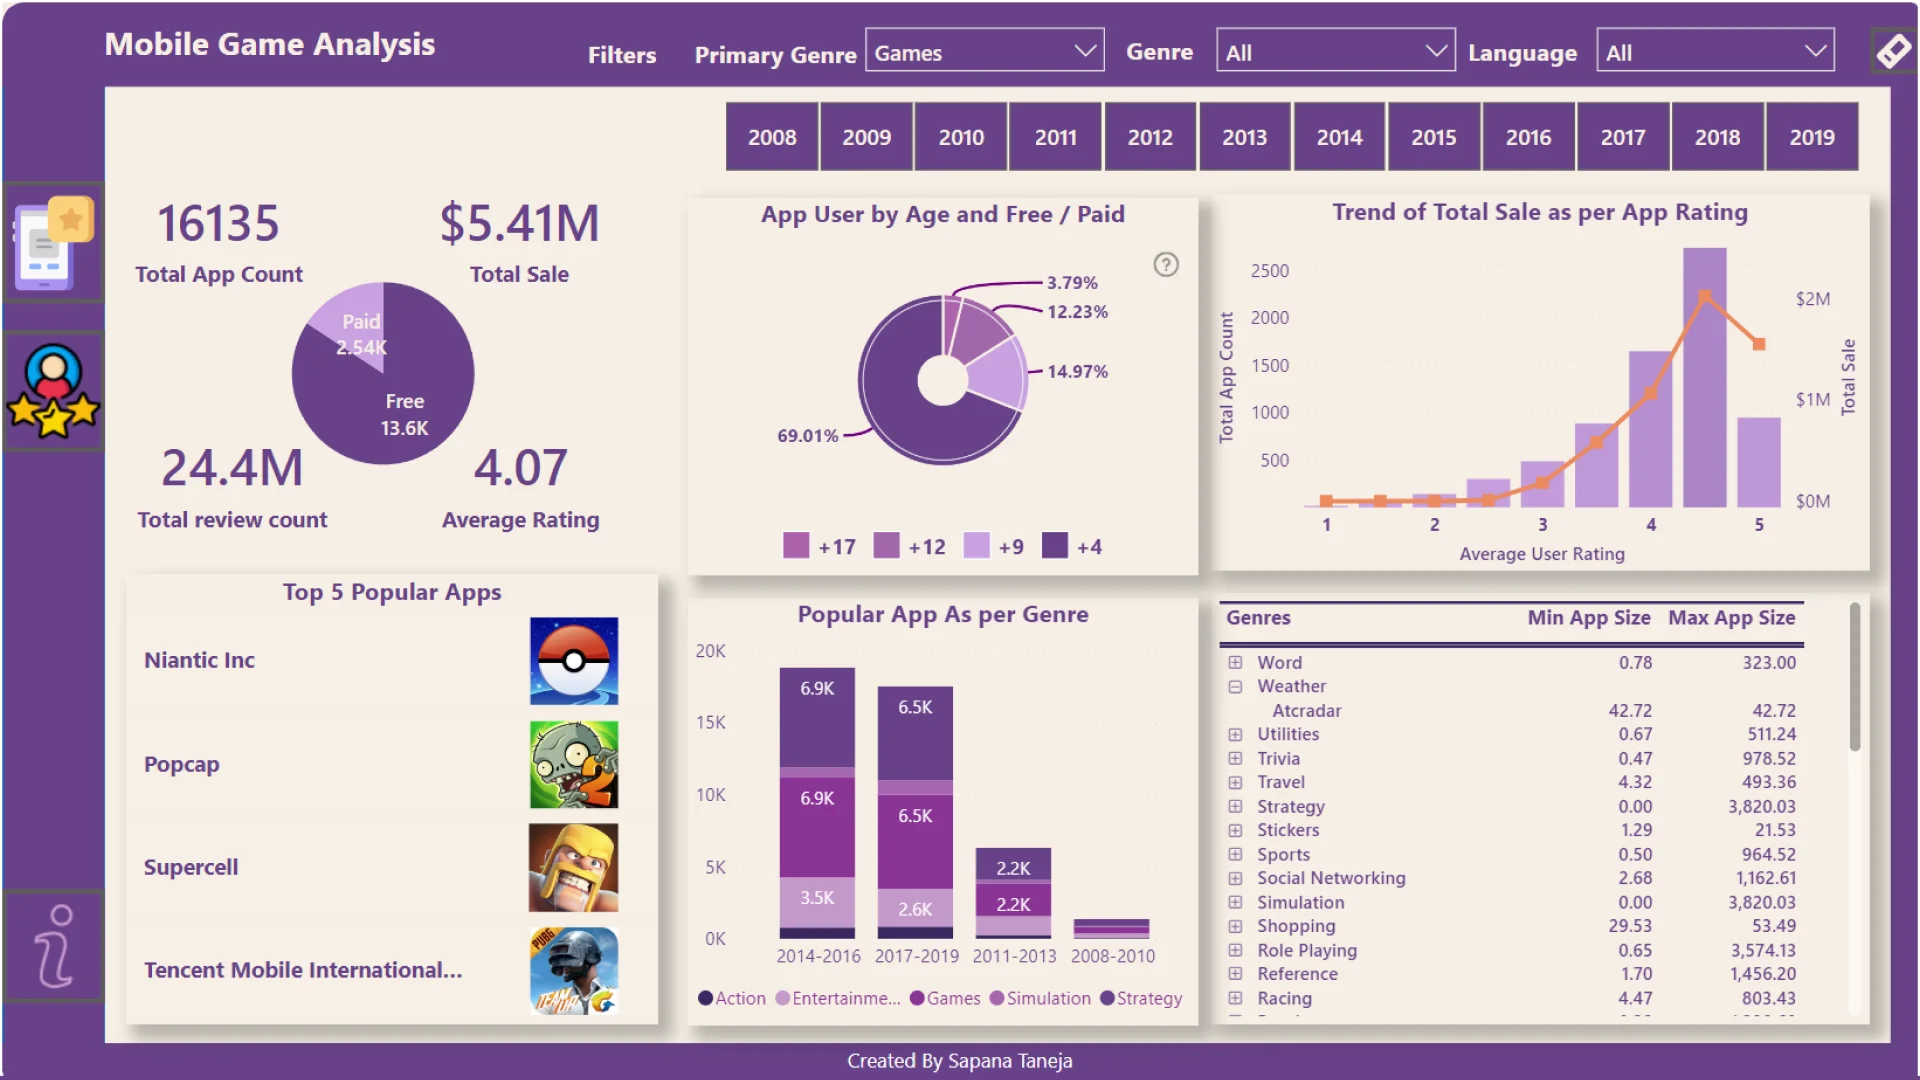This screenshot has height=1080, width=1920.
Task: Expand the Strategy genre row
Action: pyautogui.click(x=1235, y=807)
